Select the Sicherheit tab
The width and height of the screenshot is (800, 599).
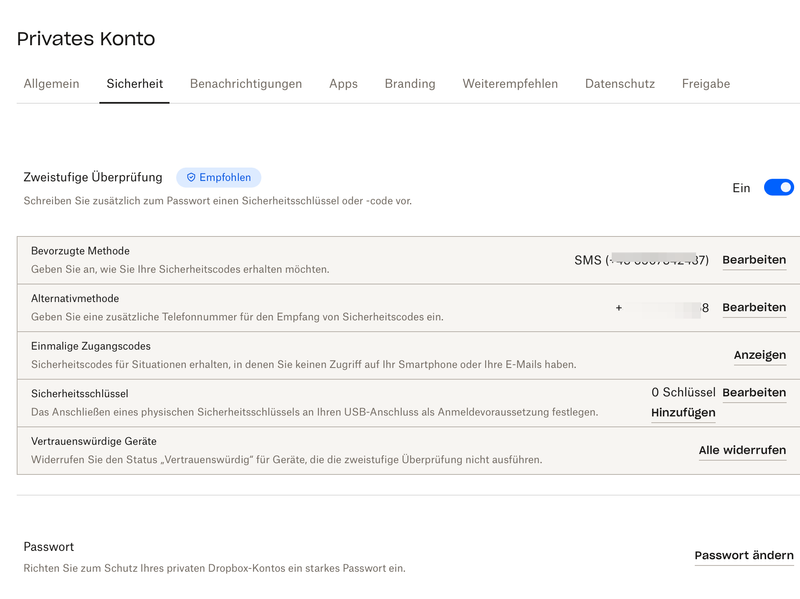(x=134, y=84)
